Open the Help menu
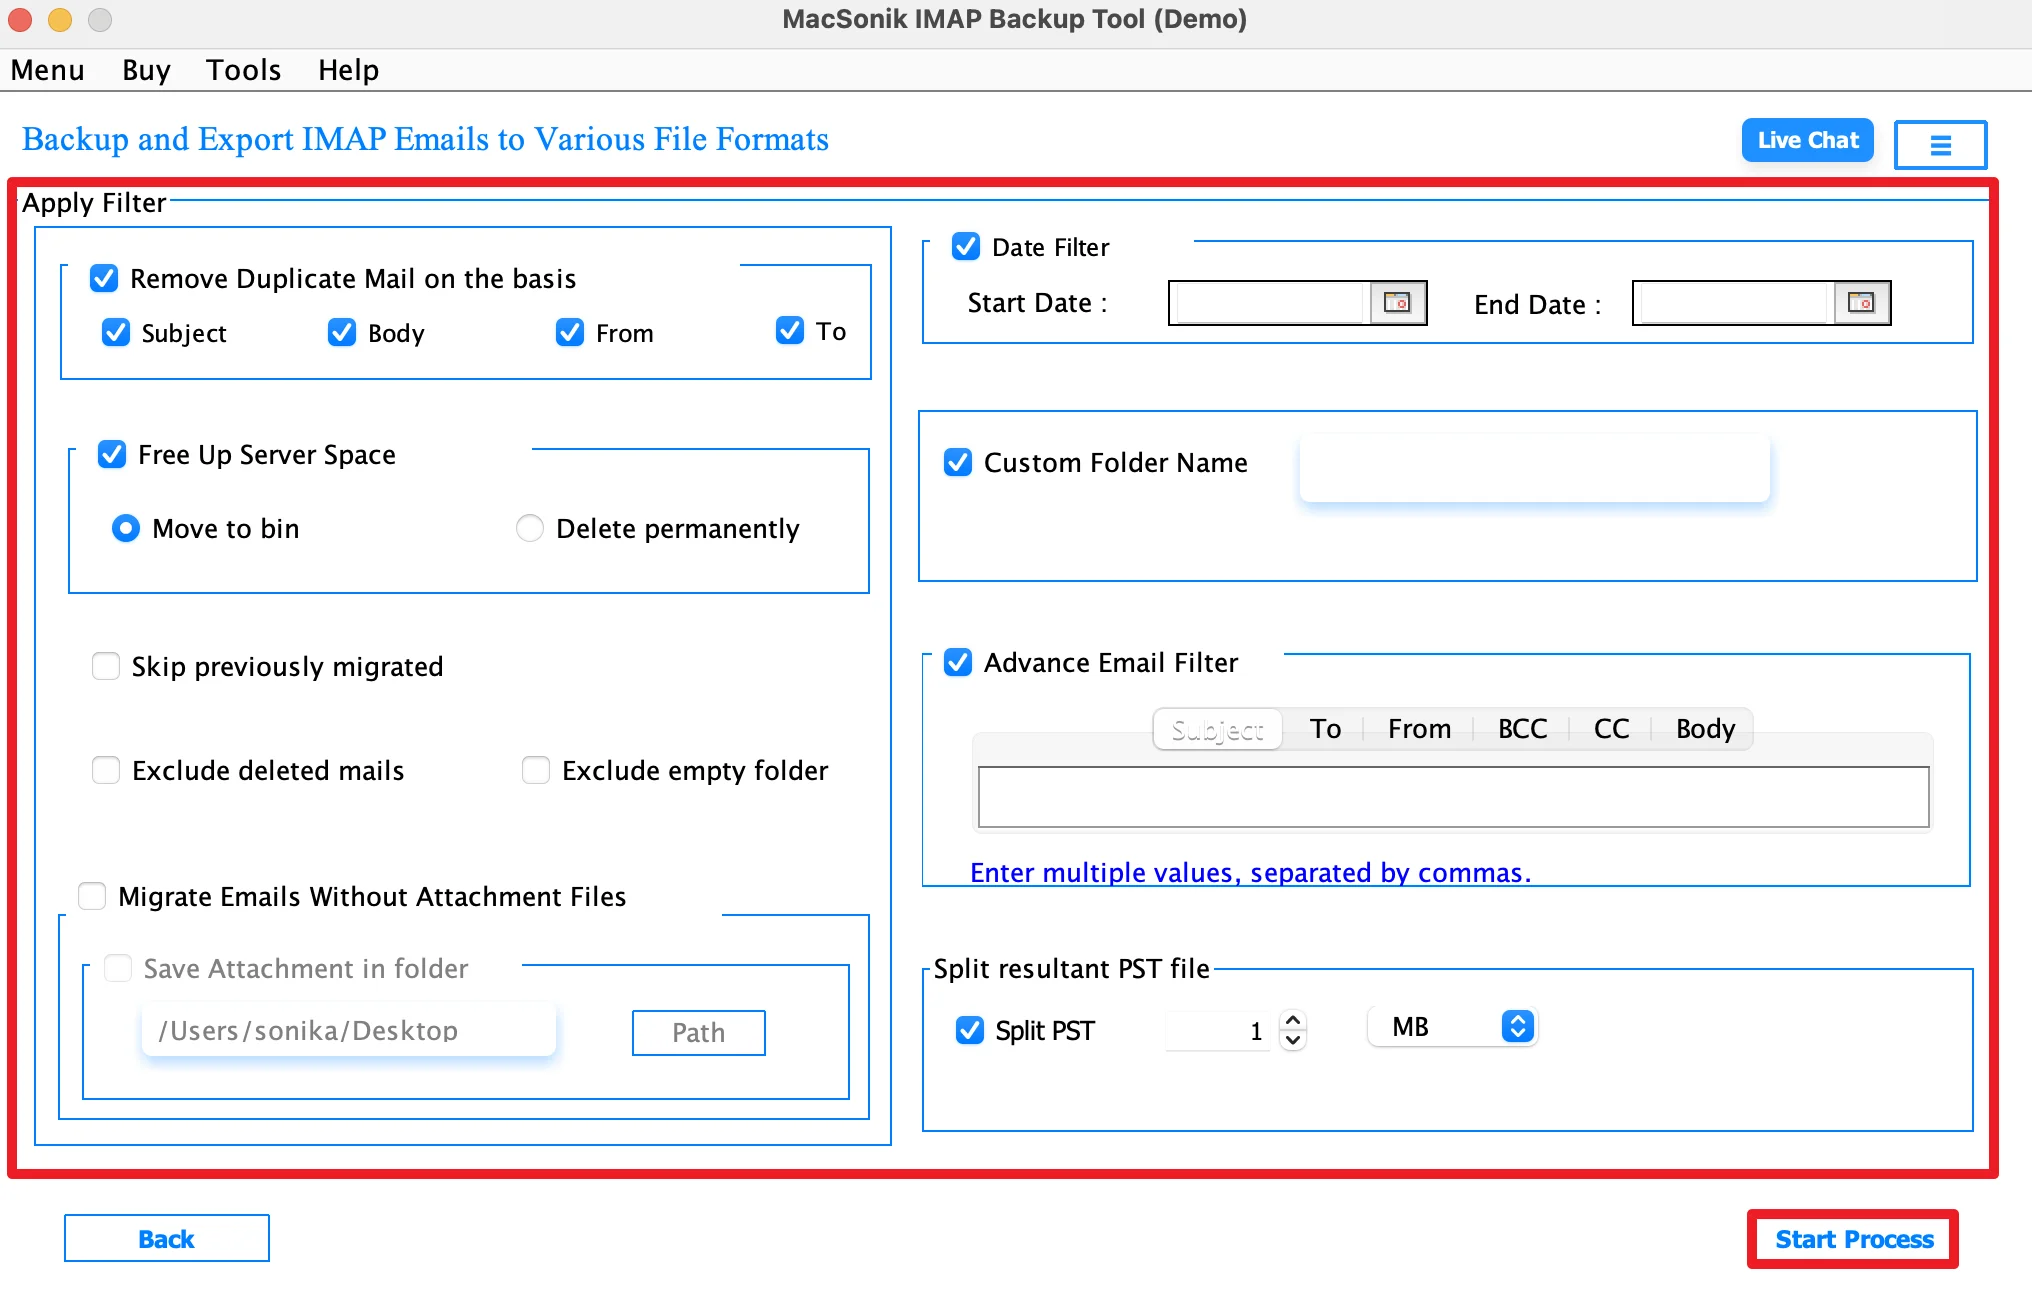Screen dimensions: 2032x1310 pyautogui.click(x=348, y=70)
